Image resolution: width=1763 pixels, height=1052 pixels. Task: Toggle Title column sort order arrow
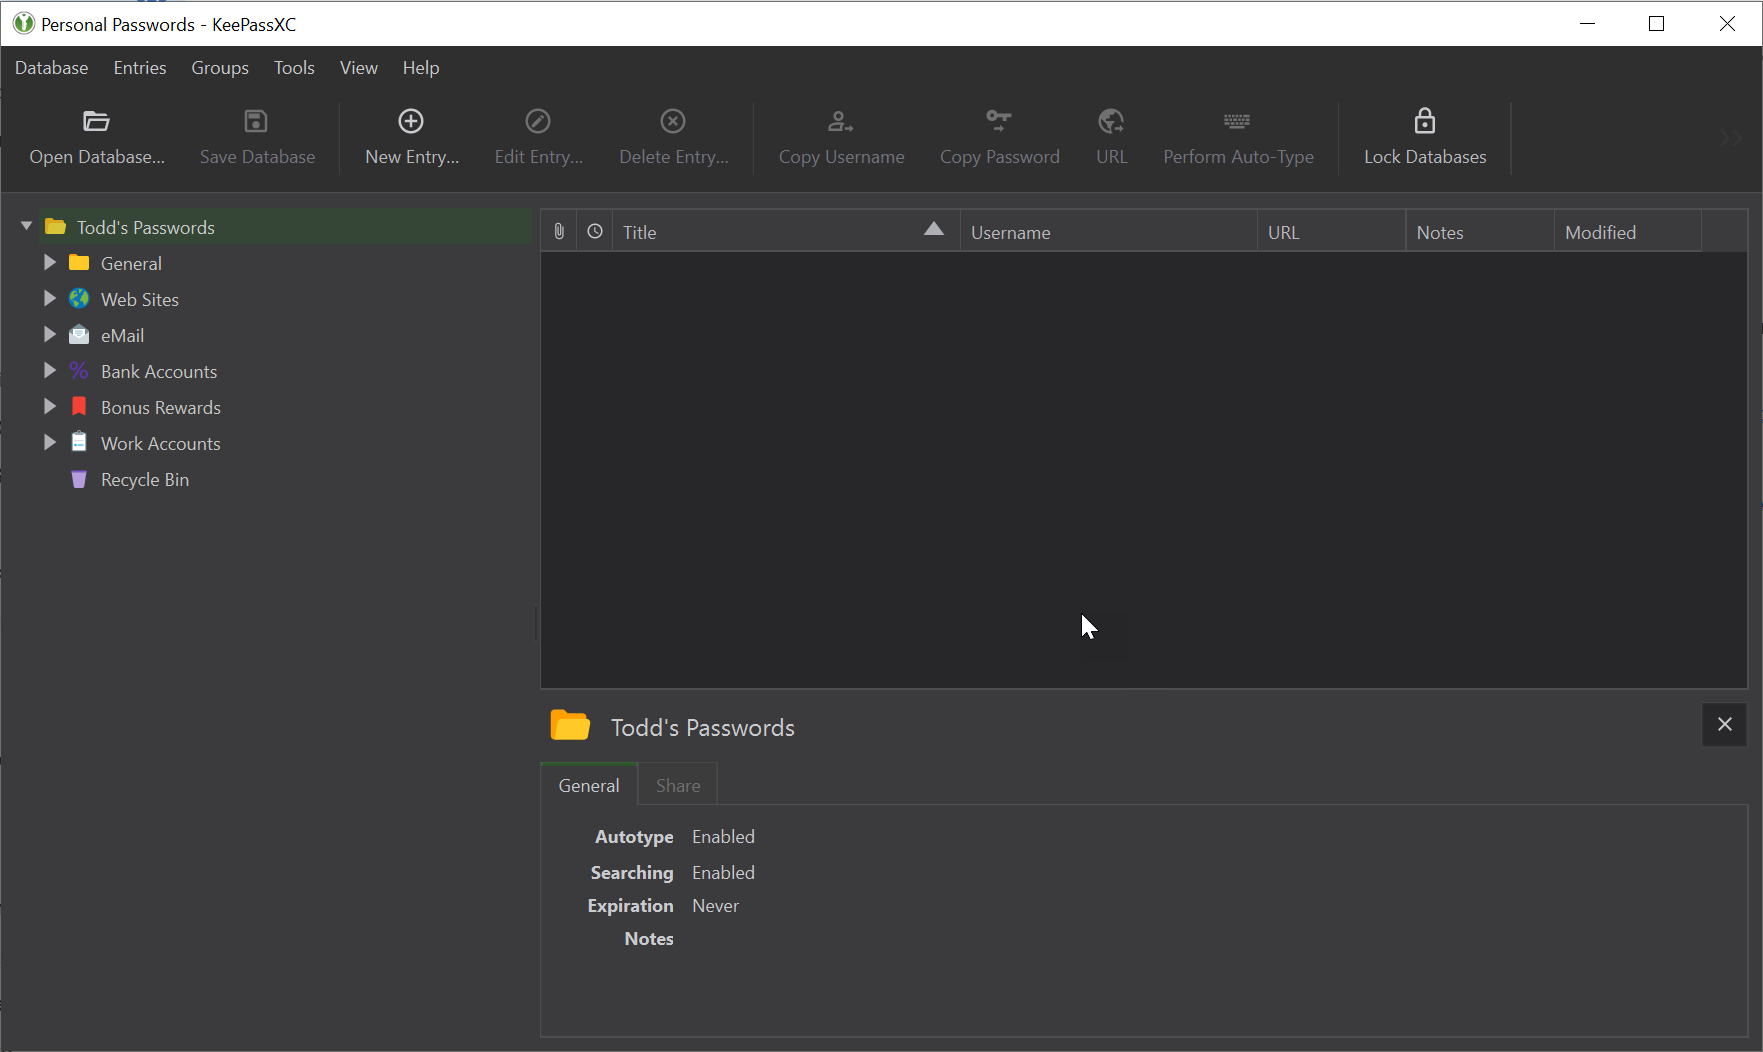click(933, 229)
